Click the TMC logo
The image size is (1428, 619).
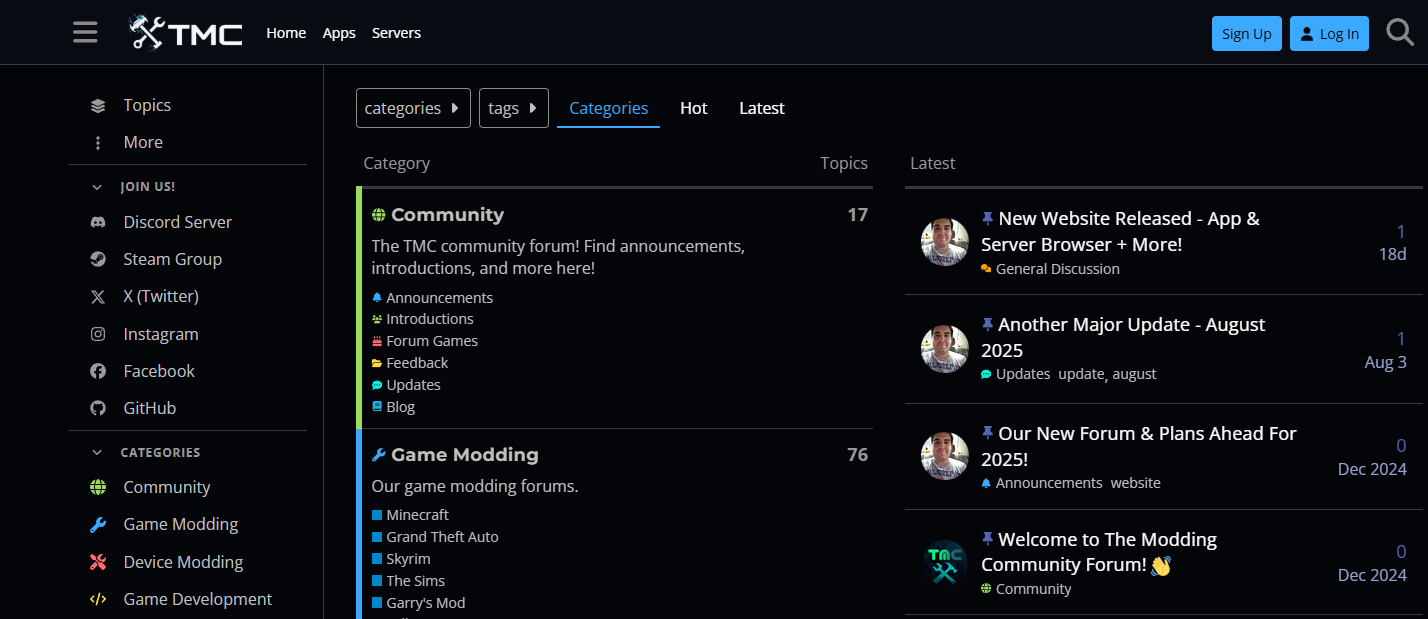[186, 33]
